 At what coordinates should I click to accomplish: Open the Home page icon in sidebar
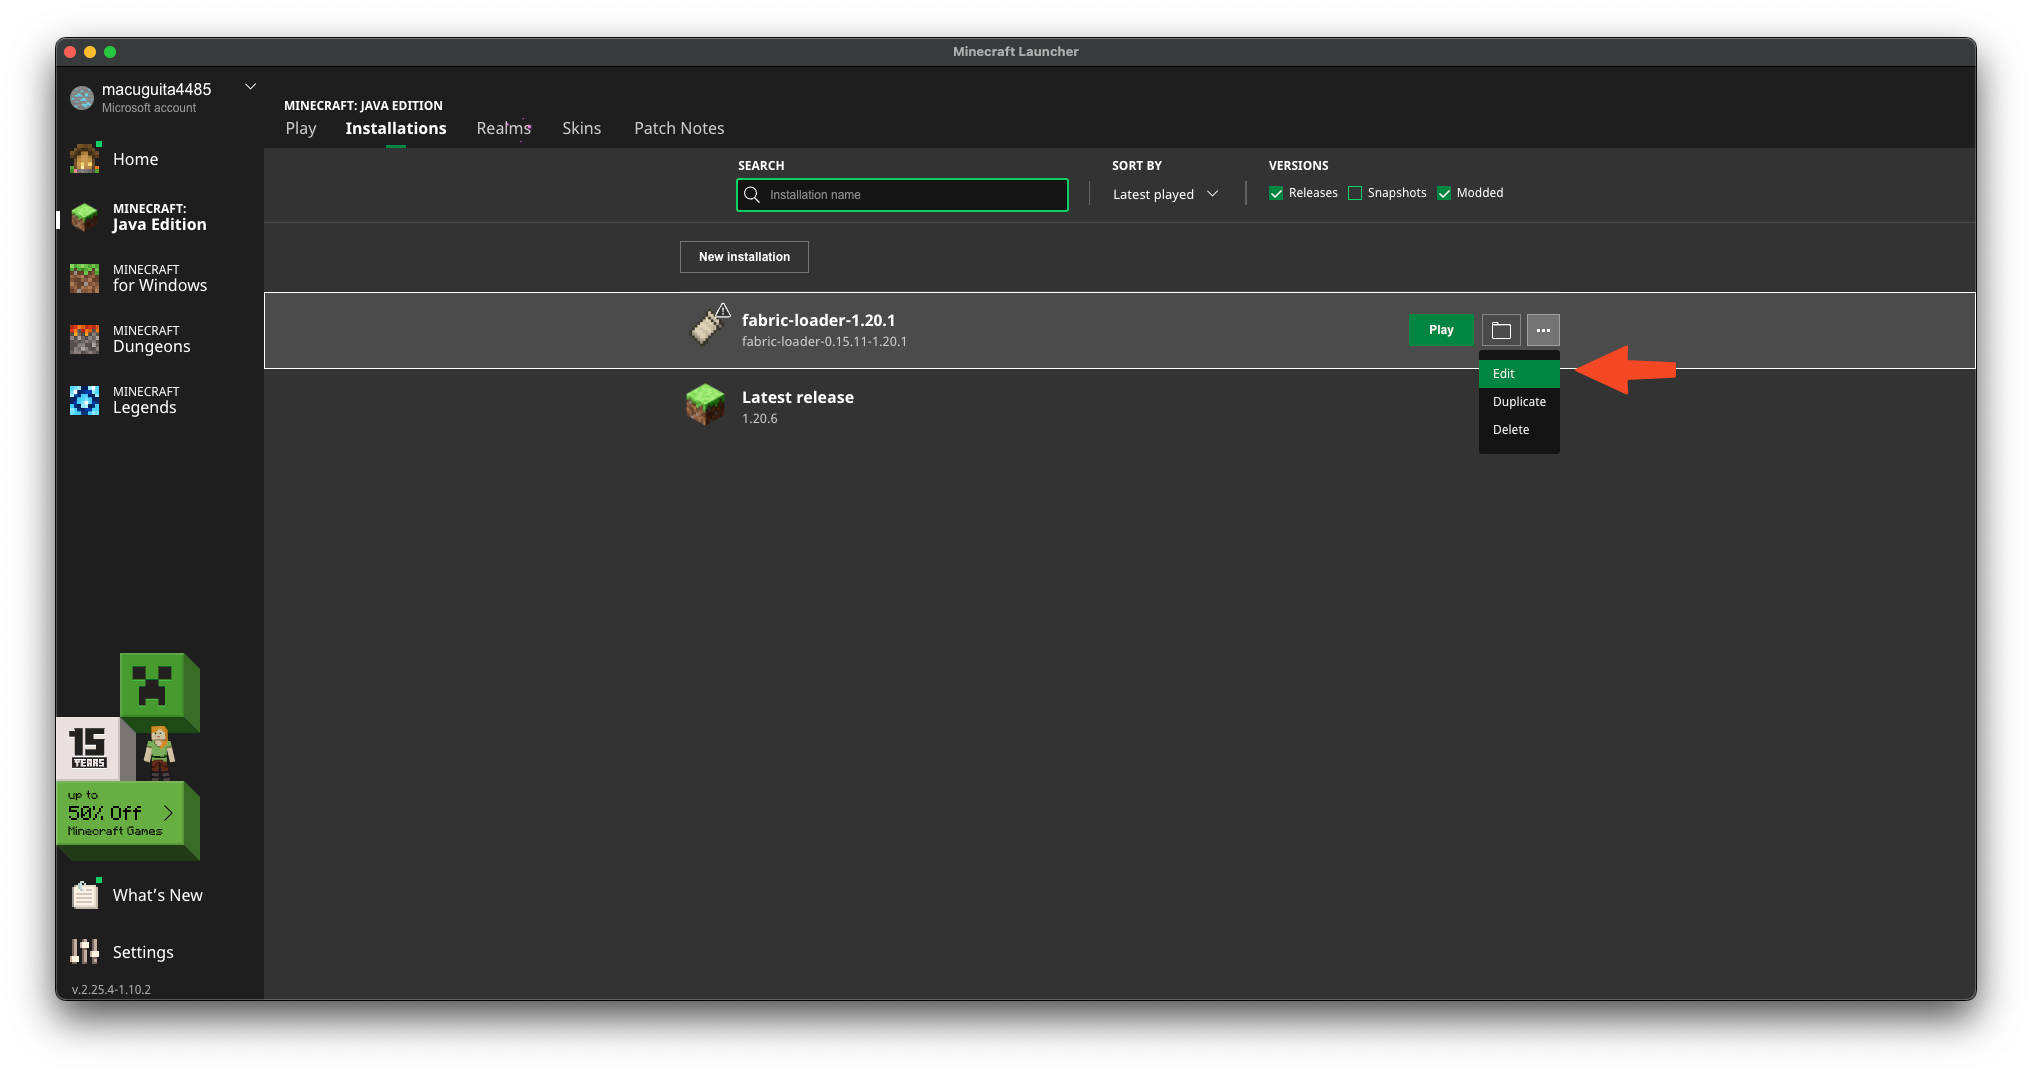[85, 159]
